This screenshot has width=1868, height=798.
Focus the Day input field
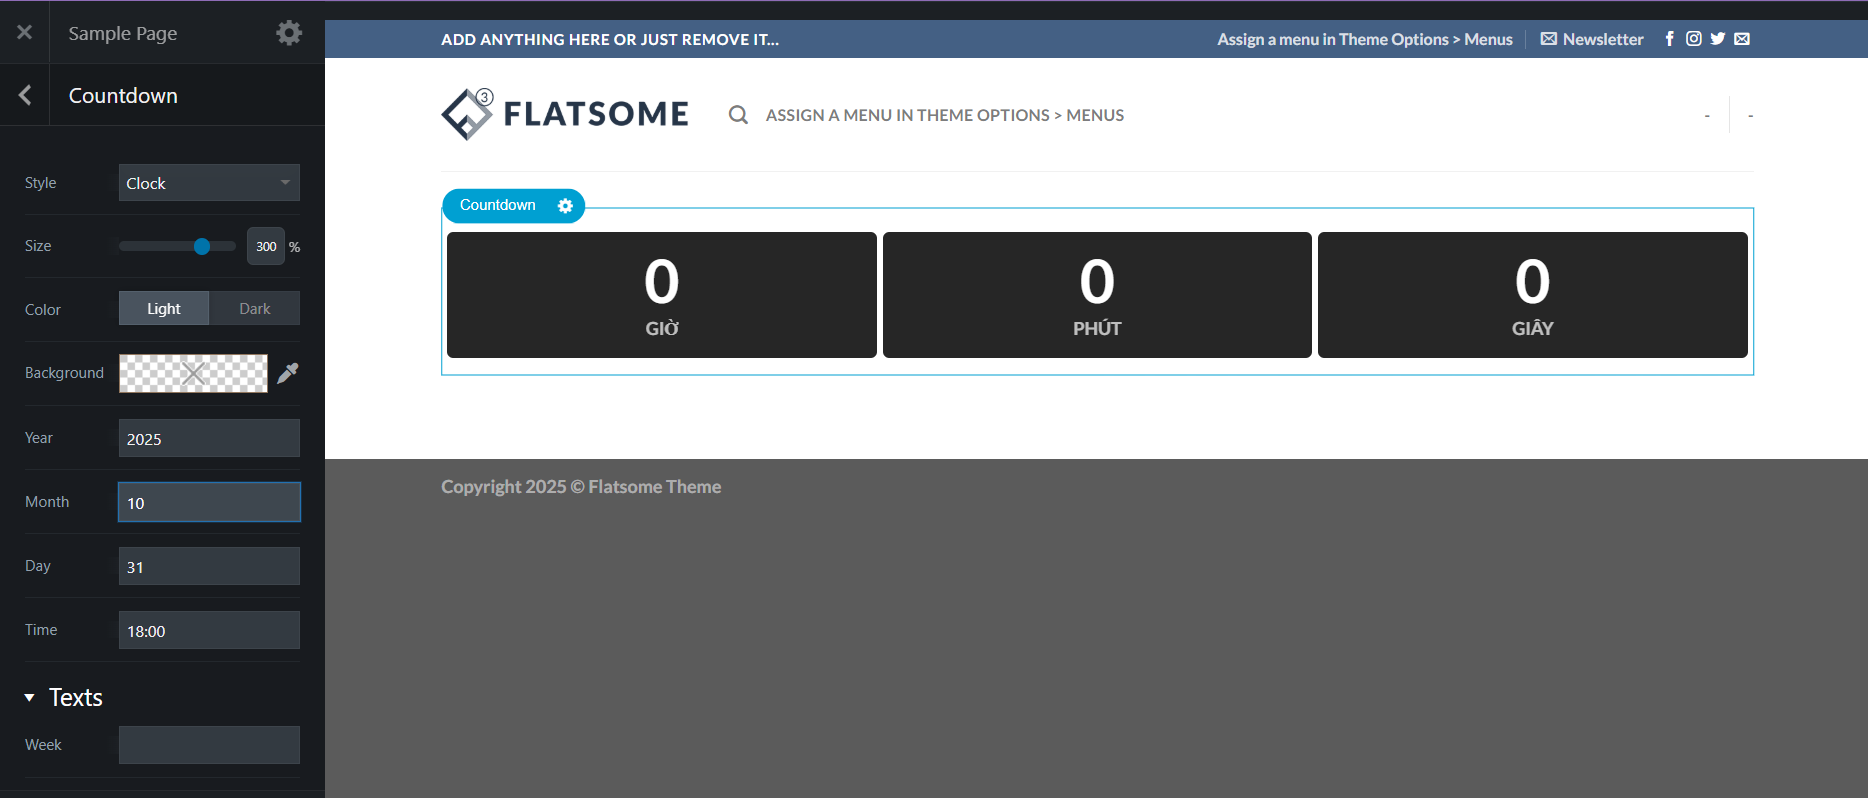point(209,566)
